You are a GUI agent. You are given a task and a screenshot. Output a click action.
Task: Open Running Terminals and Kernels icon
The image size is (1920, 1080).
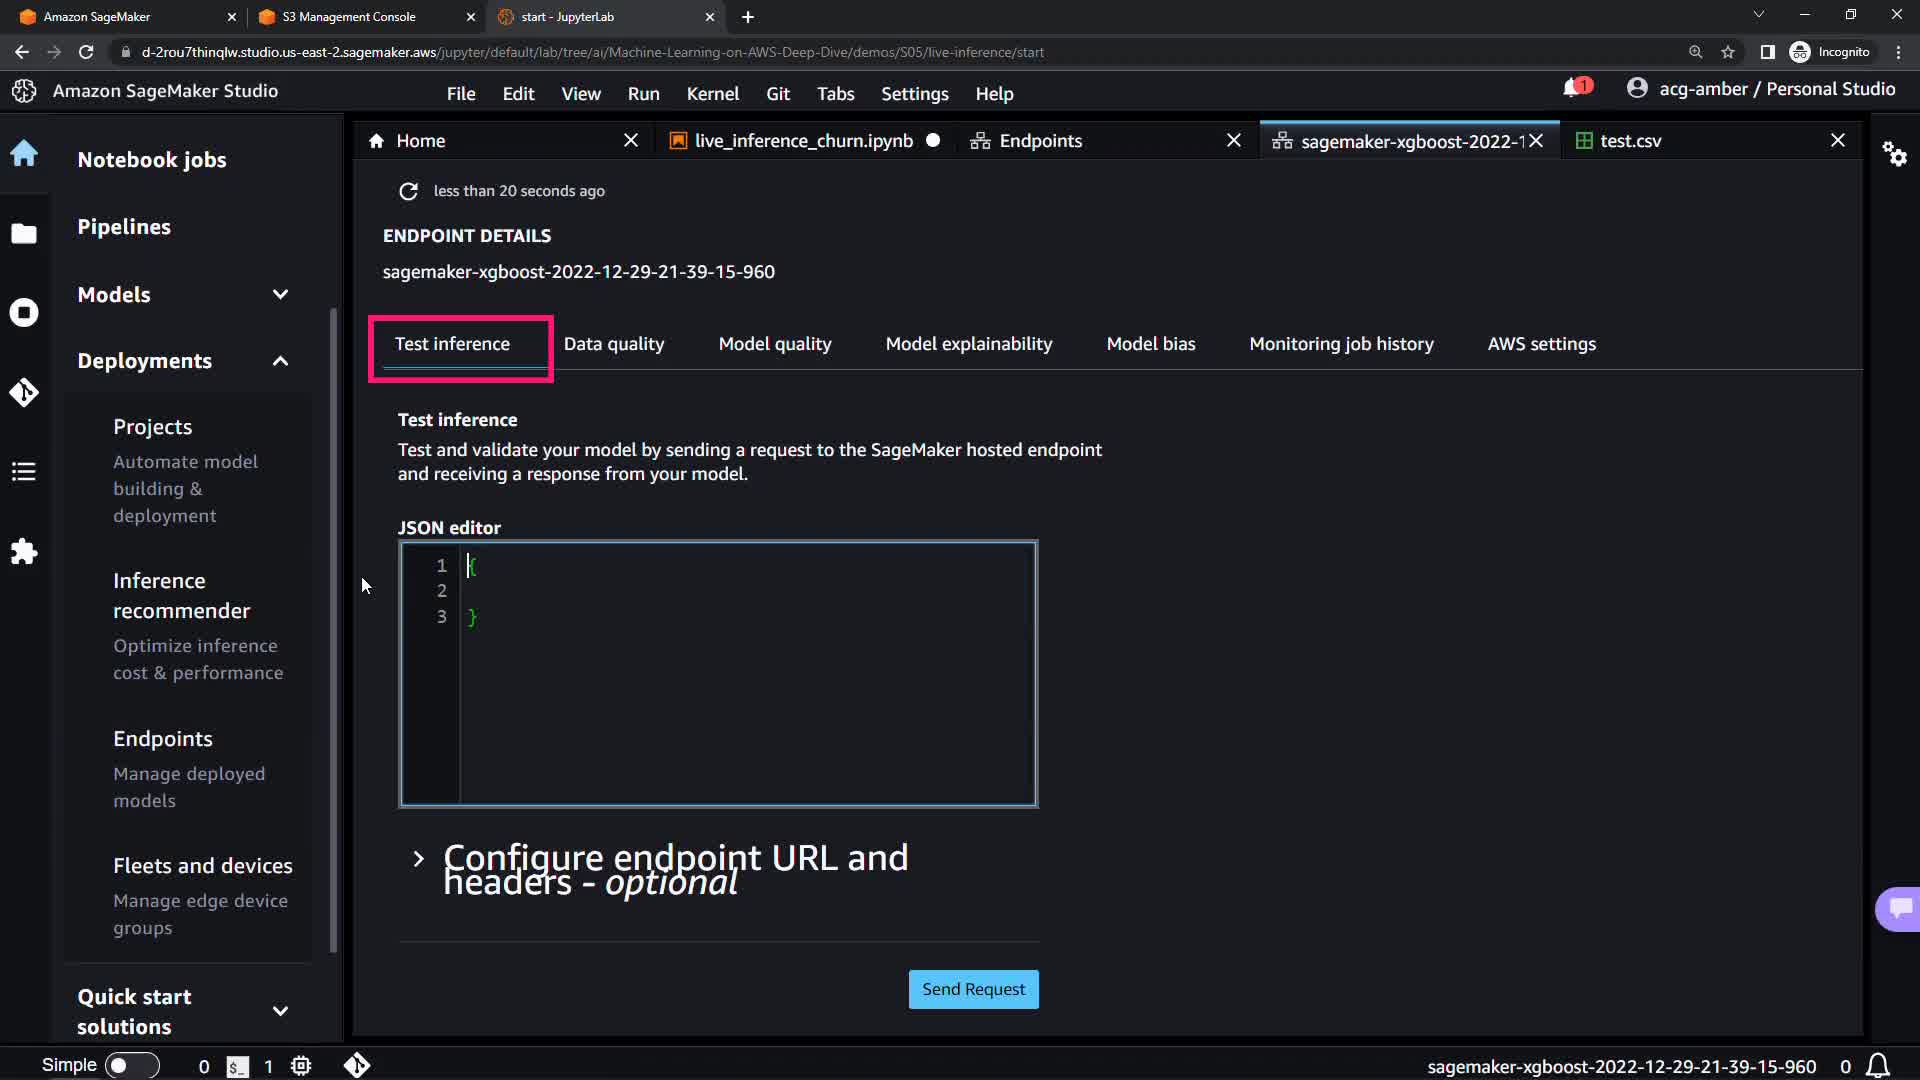(x=24, y=313)
